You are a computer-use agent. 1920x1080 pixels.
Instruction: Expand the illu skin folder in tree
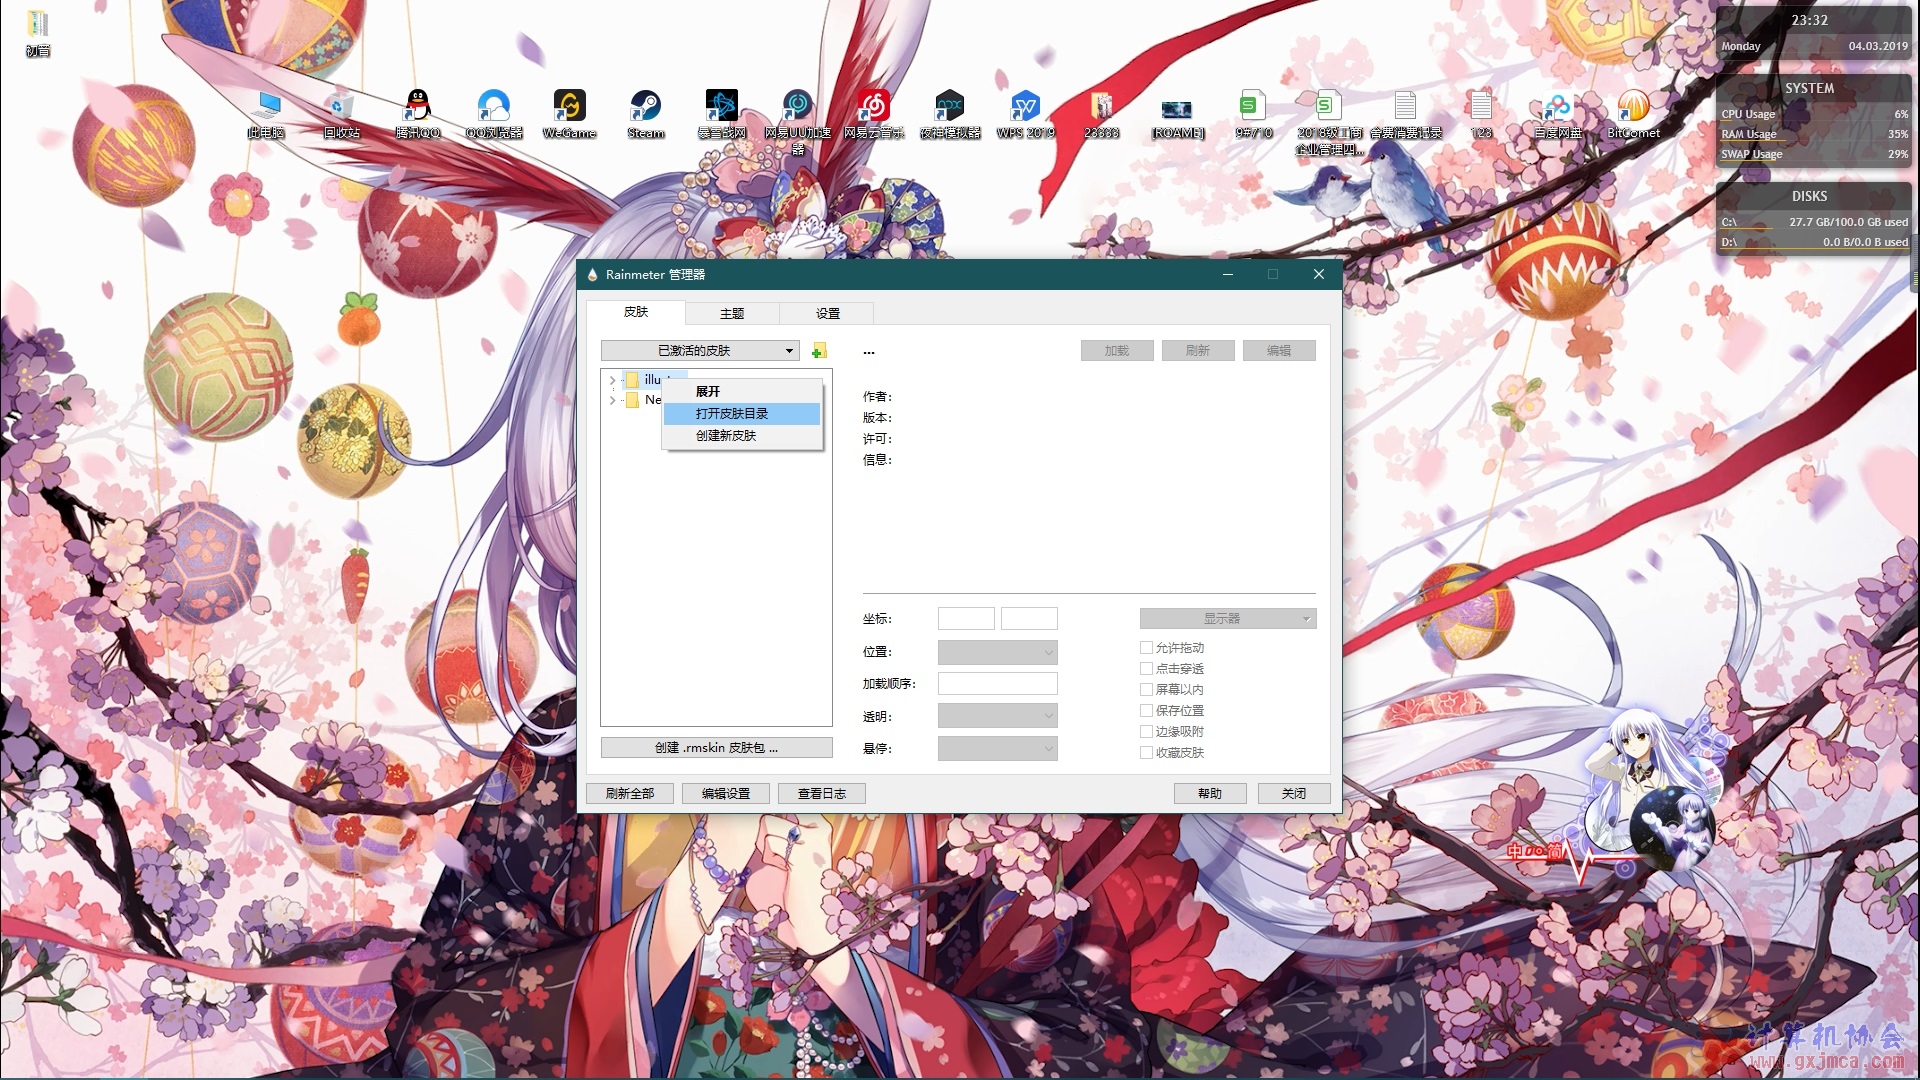coord(612,380)
